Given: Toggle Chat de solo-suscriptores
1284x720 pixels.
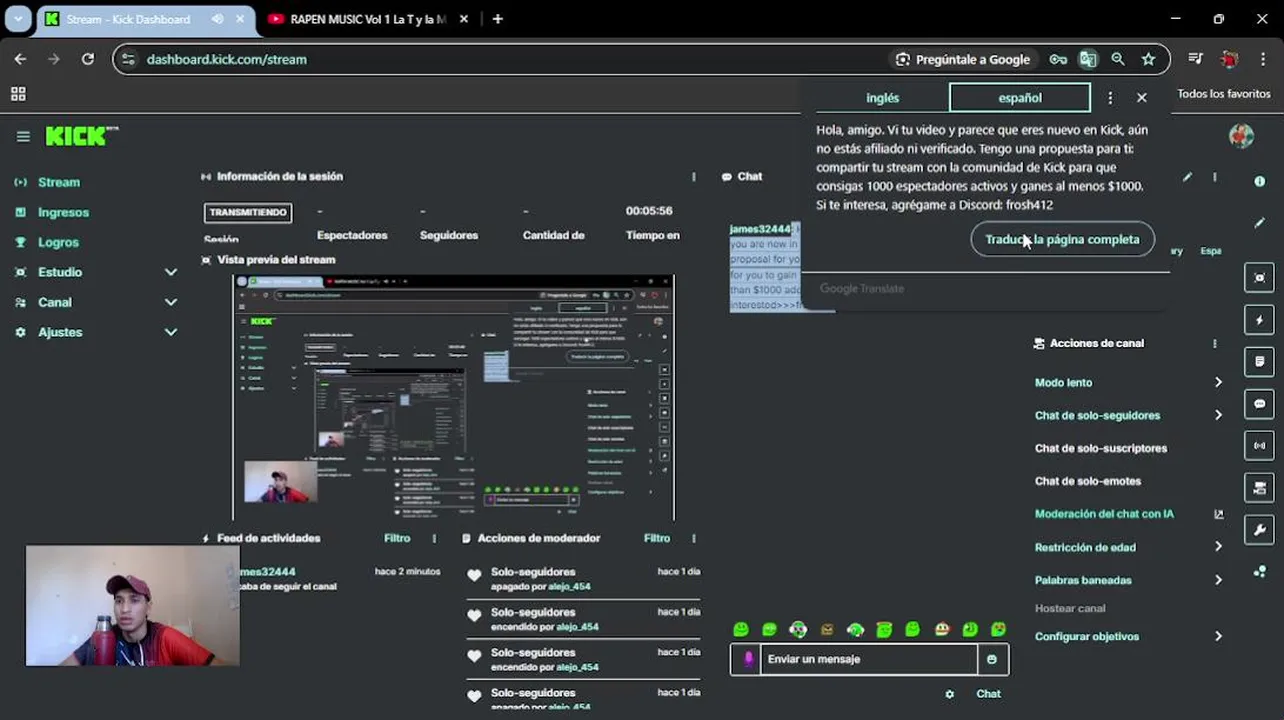Looking at the screenshot, I should click(1101, 448).
